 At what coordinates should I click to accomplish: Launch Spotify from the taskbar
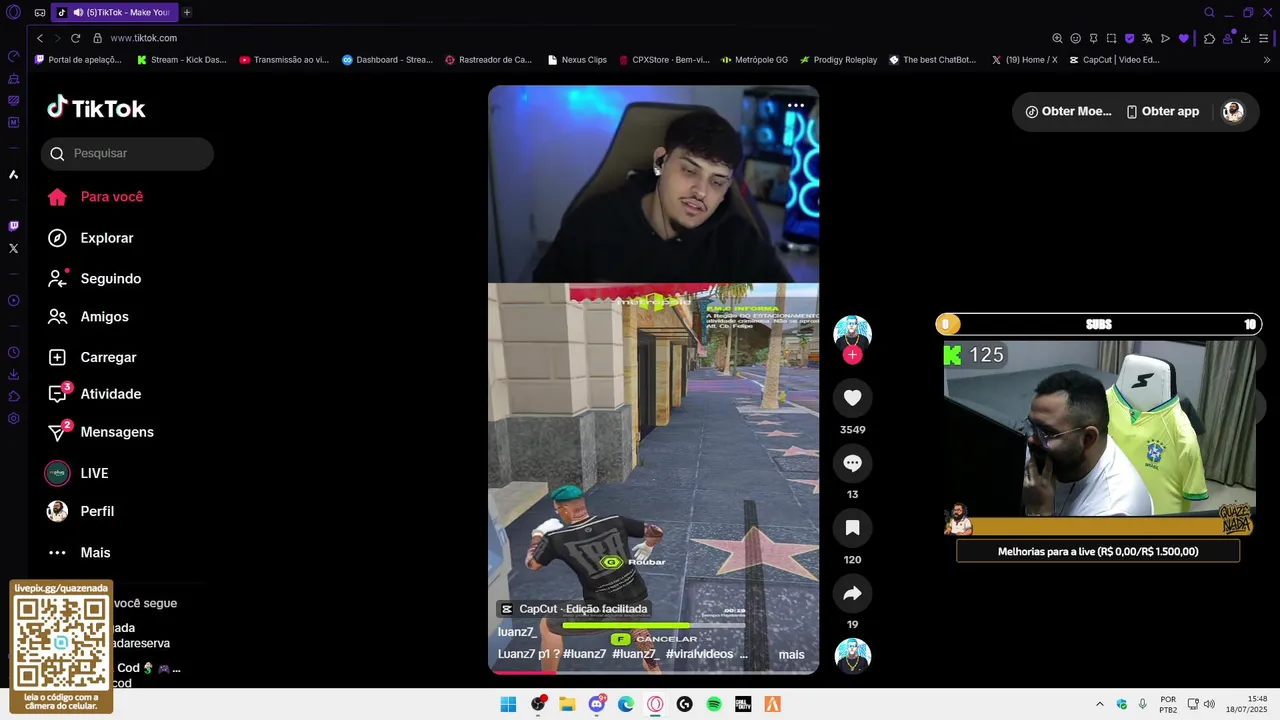coord(714,704)
